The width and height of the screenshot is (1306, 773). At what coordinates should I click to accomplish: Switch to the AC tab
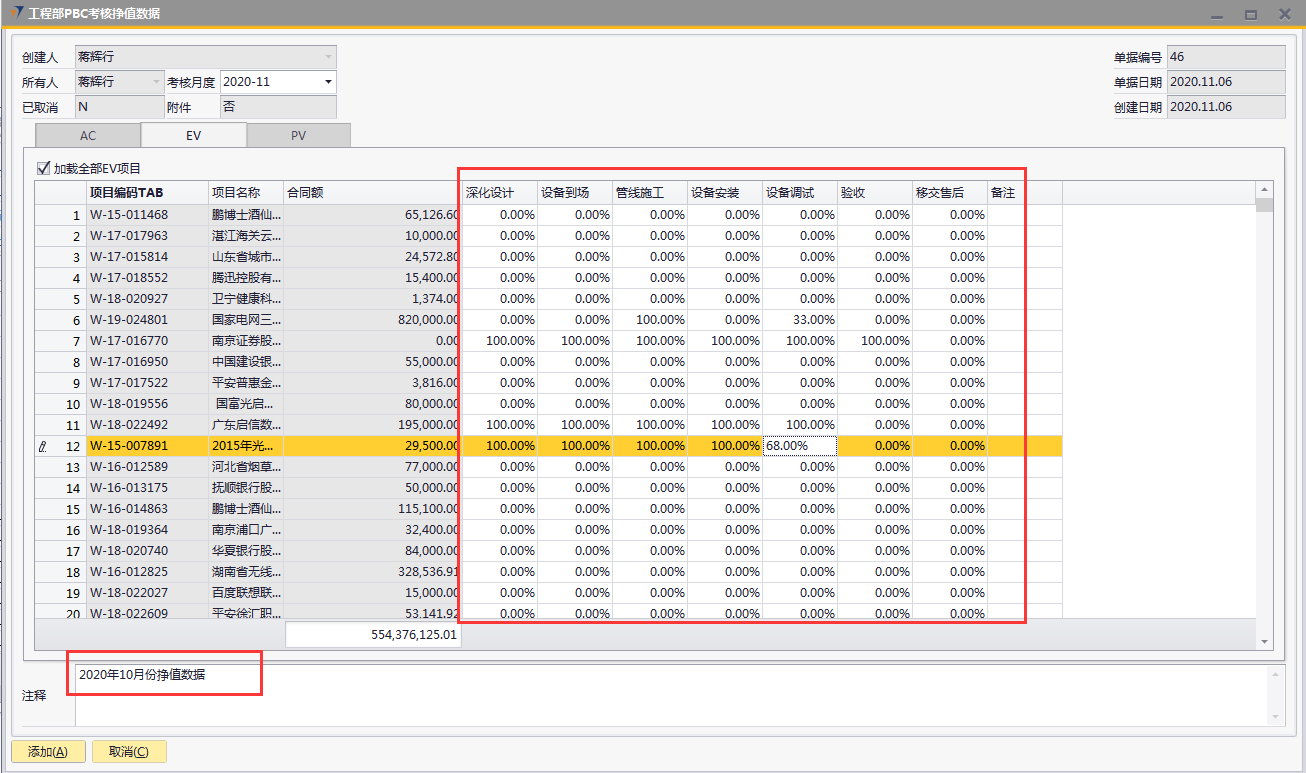(x=88, y=136)
